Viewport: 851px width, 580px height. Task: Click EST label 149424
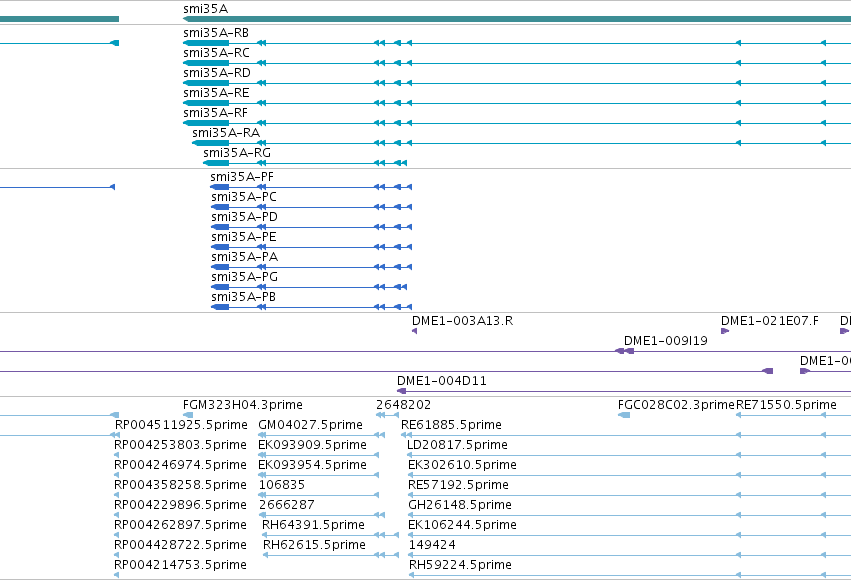click(x=432, y=545)
